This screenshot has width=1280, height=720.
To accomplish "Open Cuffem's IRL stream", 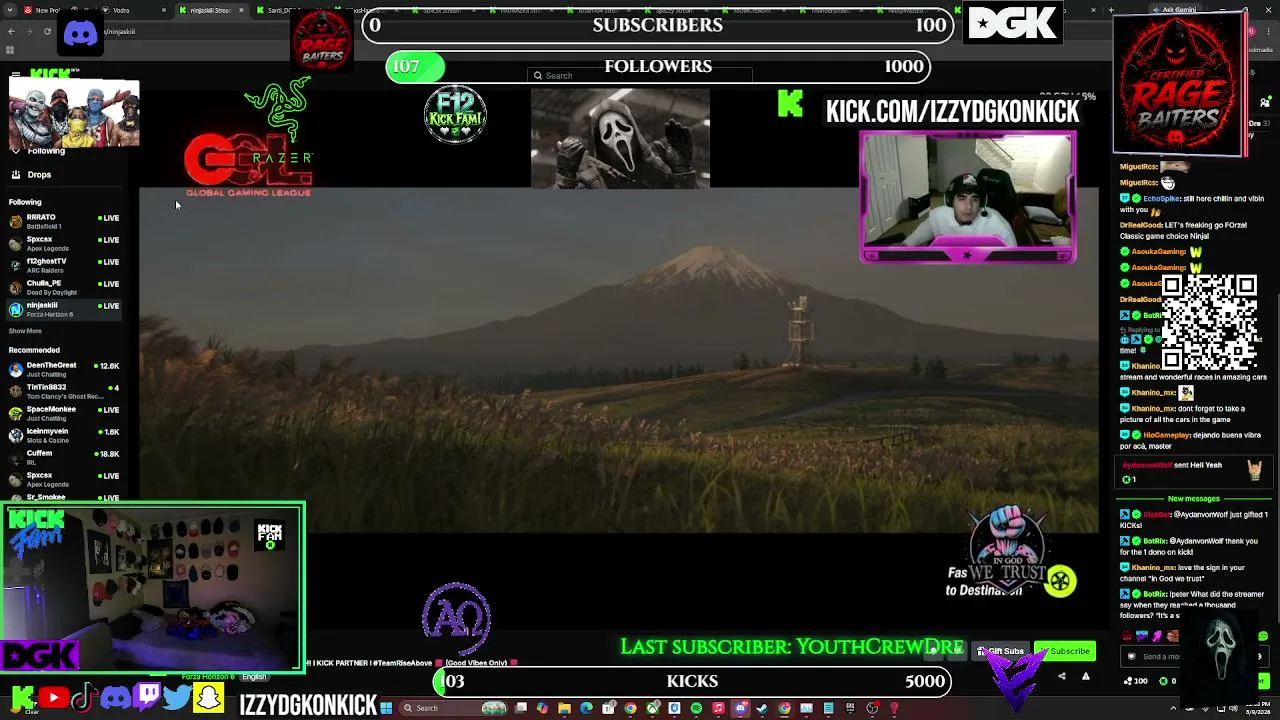I will (64, 457).
